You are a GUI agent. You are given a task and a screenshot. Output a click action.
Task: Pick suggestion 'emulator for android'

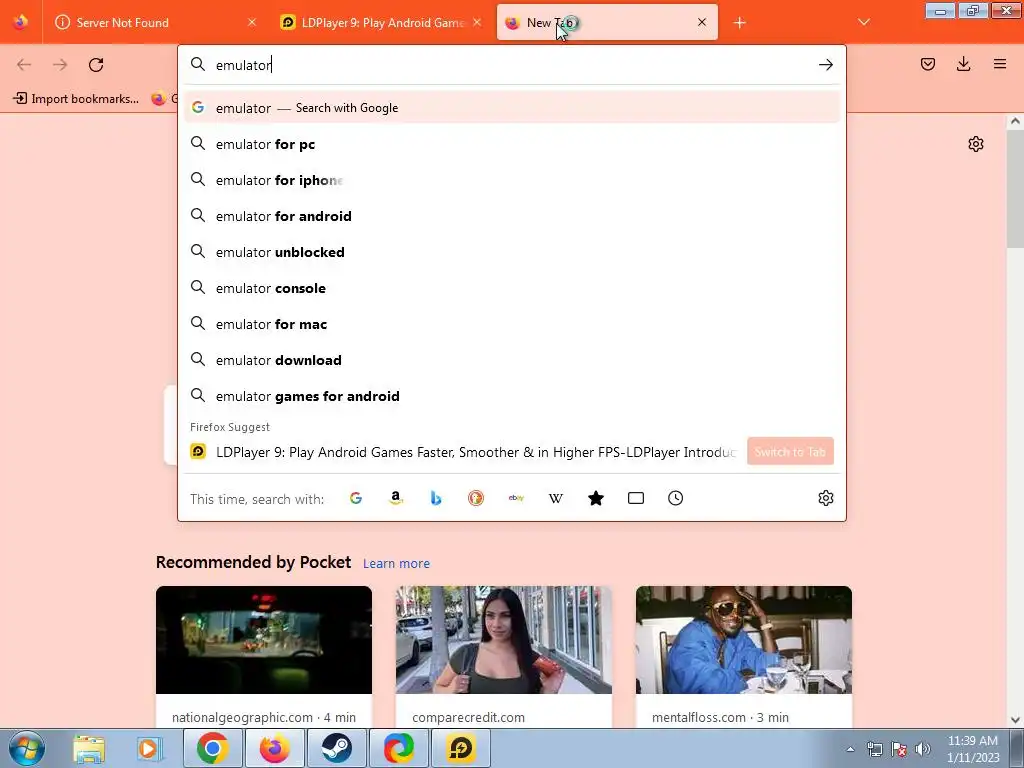tap(512, 216)
